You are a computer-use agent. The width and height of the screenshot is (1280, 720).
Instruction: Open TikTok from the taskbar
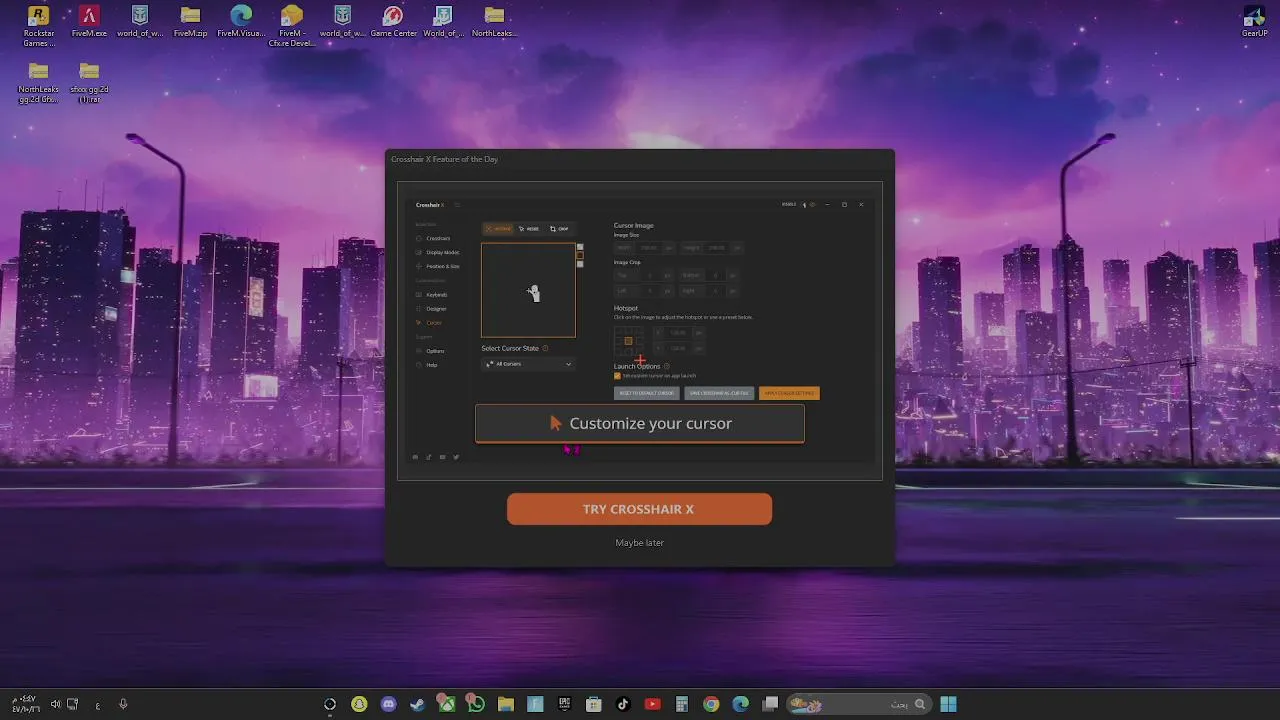(623, 704)
